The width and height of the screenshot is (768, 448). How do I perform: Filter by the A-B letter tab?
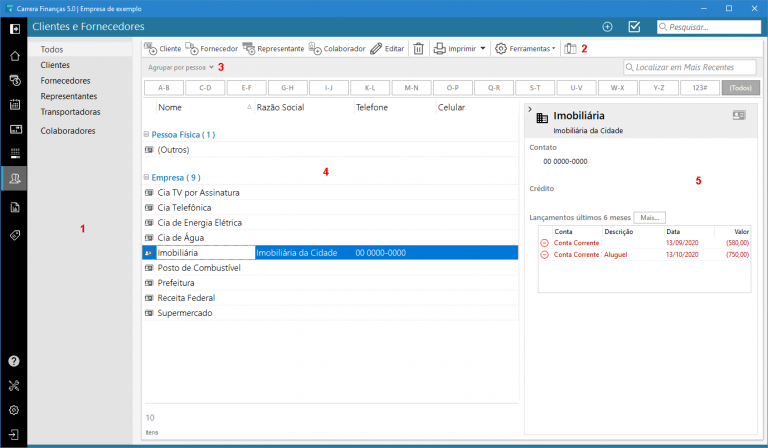click(x=163, y=88)
